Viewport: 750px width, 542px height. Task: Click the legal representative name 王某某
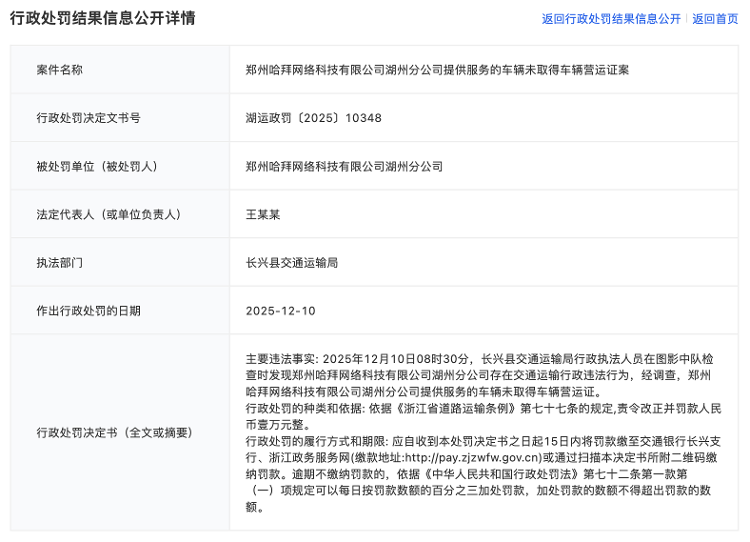pos(262,214)
